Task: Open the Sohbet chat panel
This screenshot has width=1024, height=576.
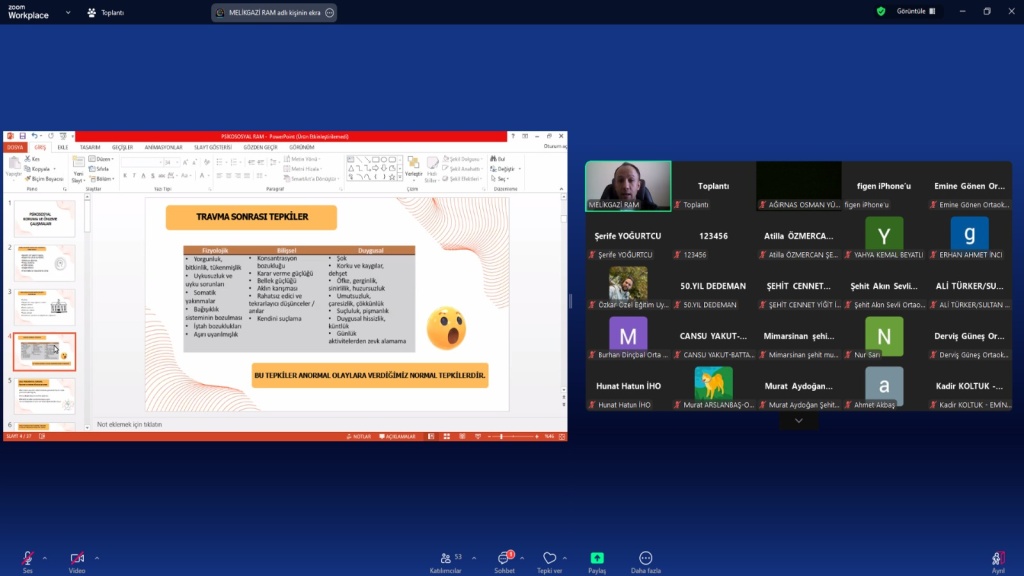Action: [504, 558]
